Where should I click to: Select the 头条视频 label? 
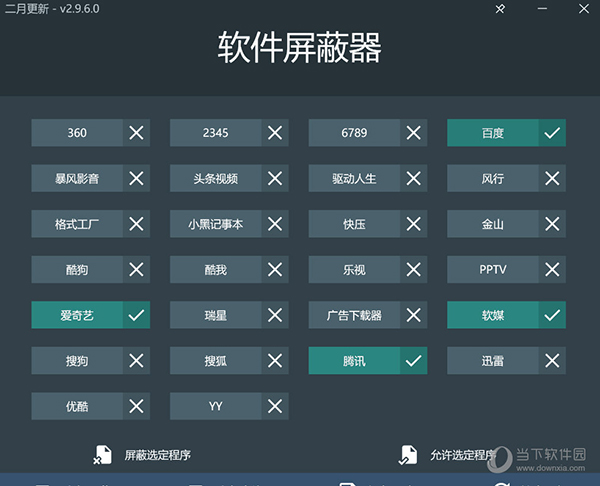click(x=215, y=178)
